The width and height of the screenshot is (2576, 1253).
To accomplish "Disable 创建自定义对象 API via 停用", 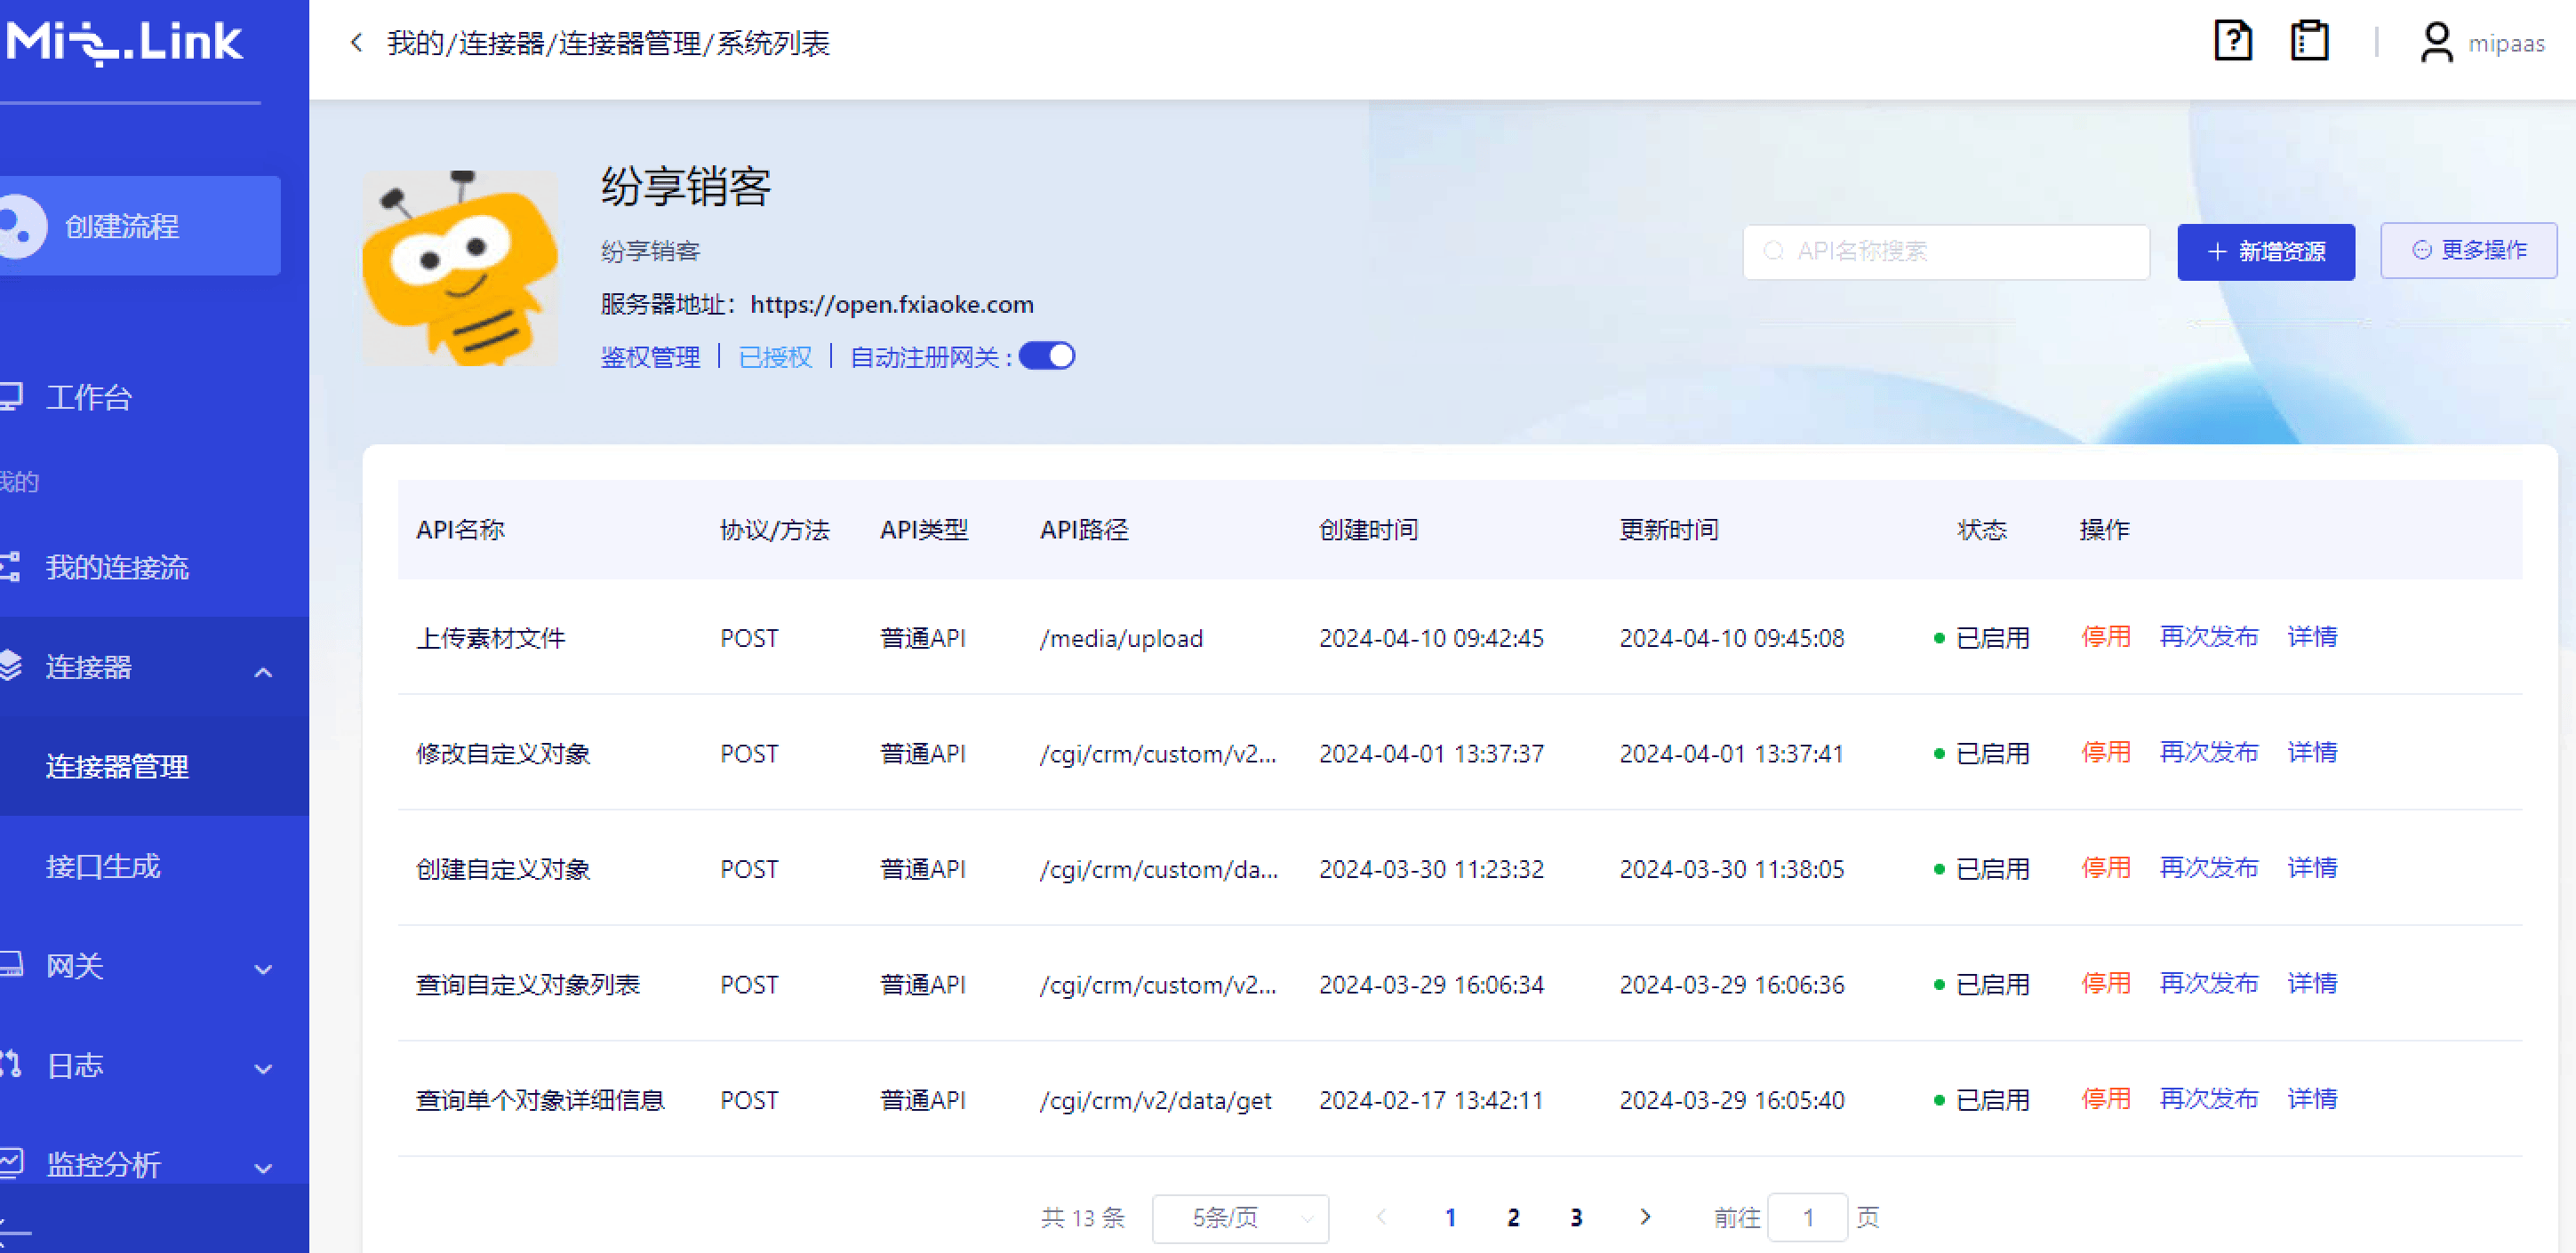I will tap(2106, 867).
